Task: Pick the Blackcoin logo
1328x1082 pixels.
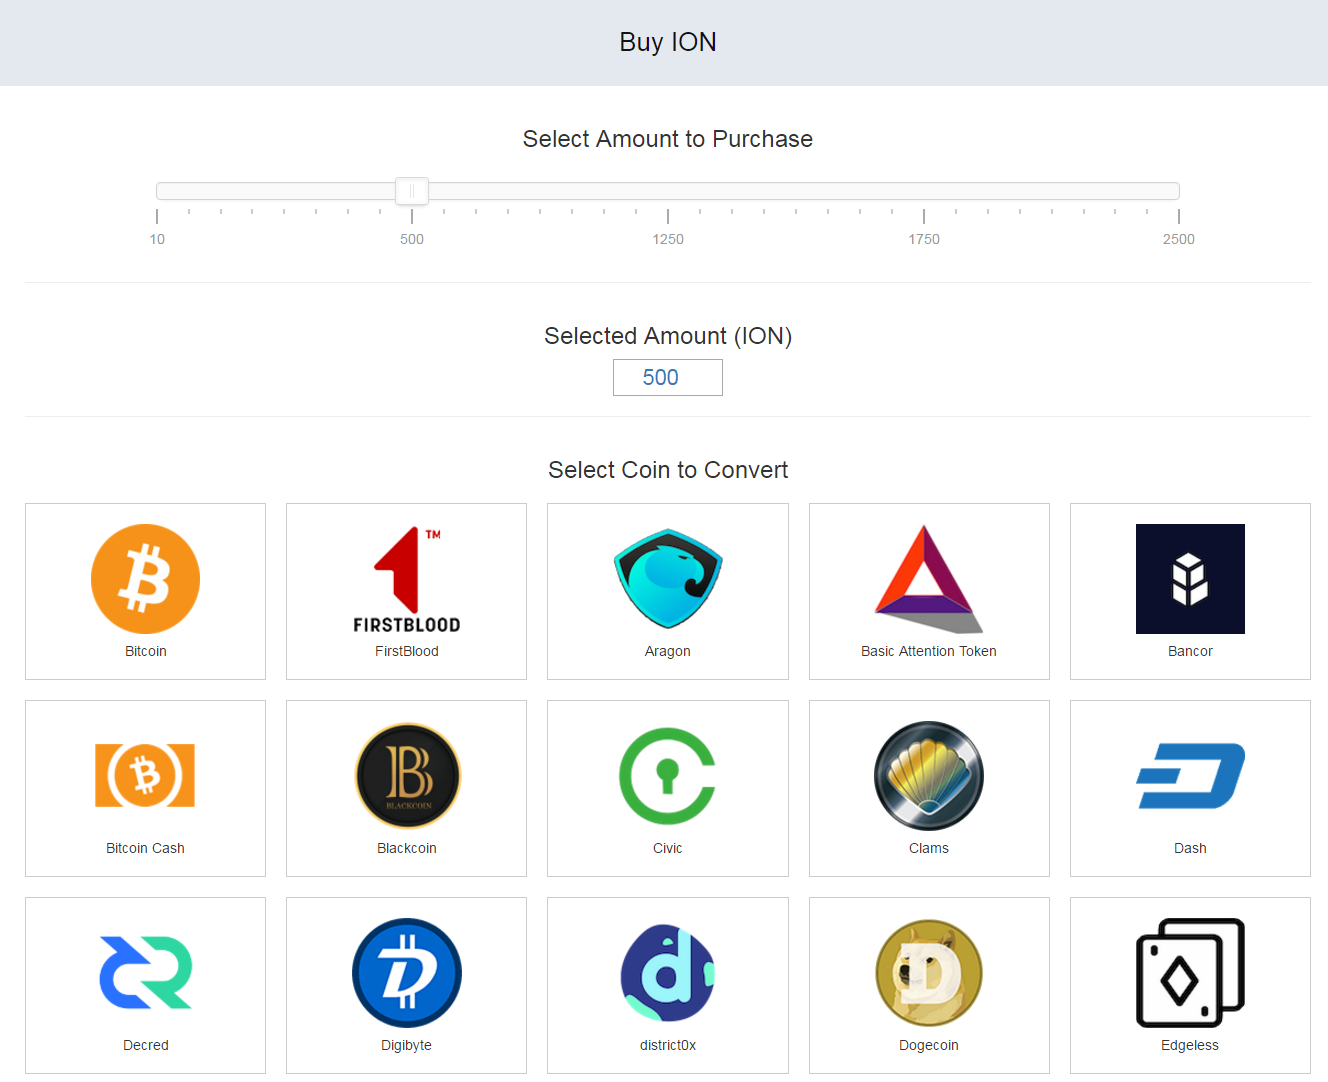Action: coord(407,776)
